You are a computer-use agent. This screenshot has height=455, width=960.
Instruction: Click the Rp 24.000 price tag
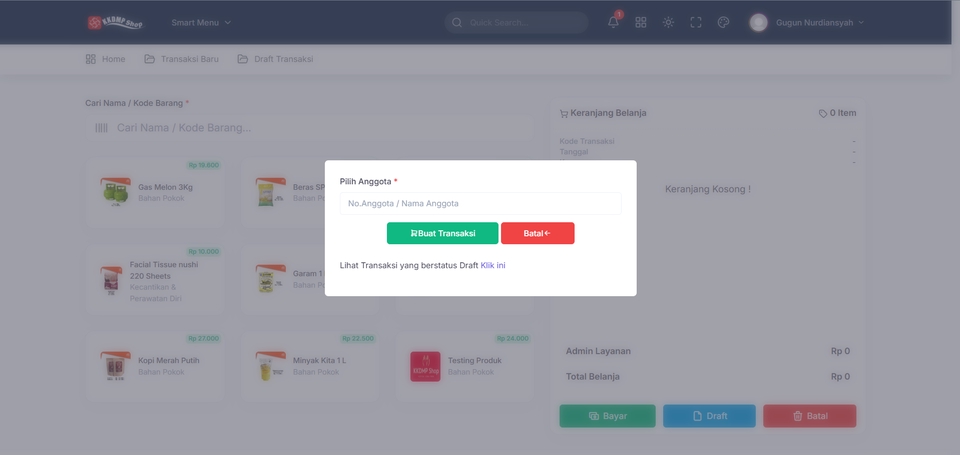(x=513, y=338)
